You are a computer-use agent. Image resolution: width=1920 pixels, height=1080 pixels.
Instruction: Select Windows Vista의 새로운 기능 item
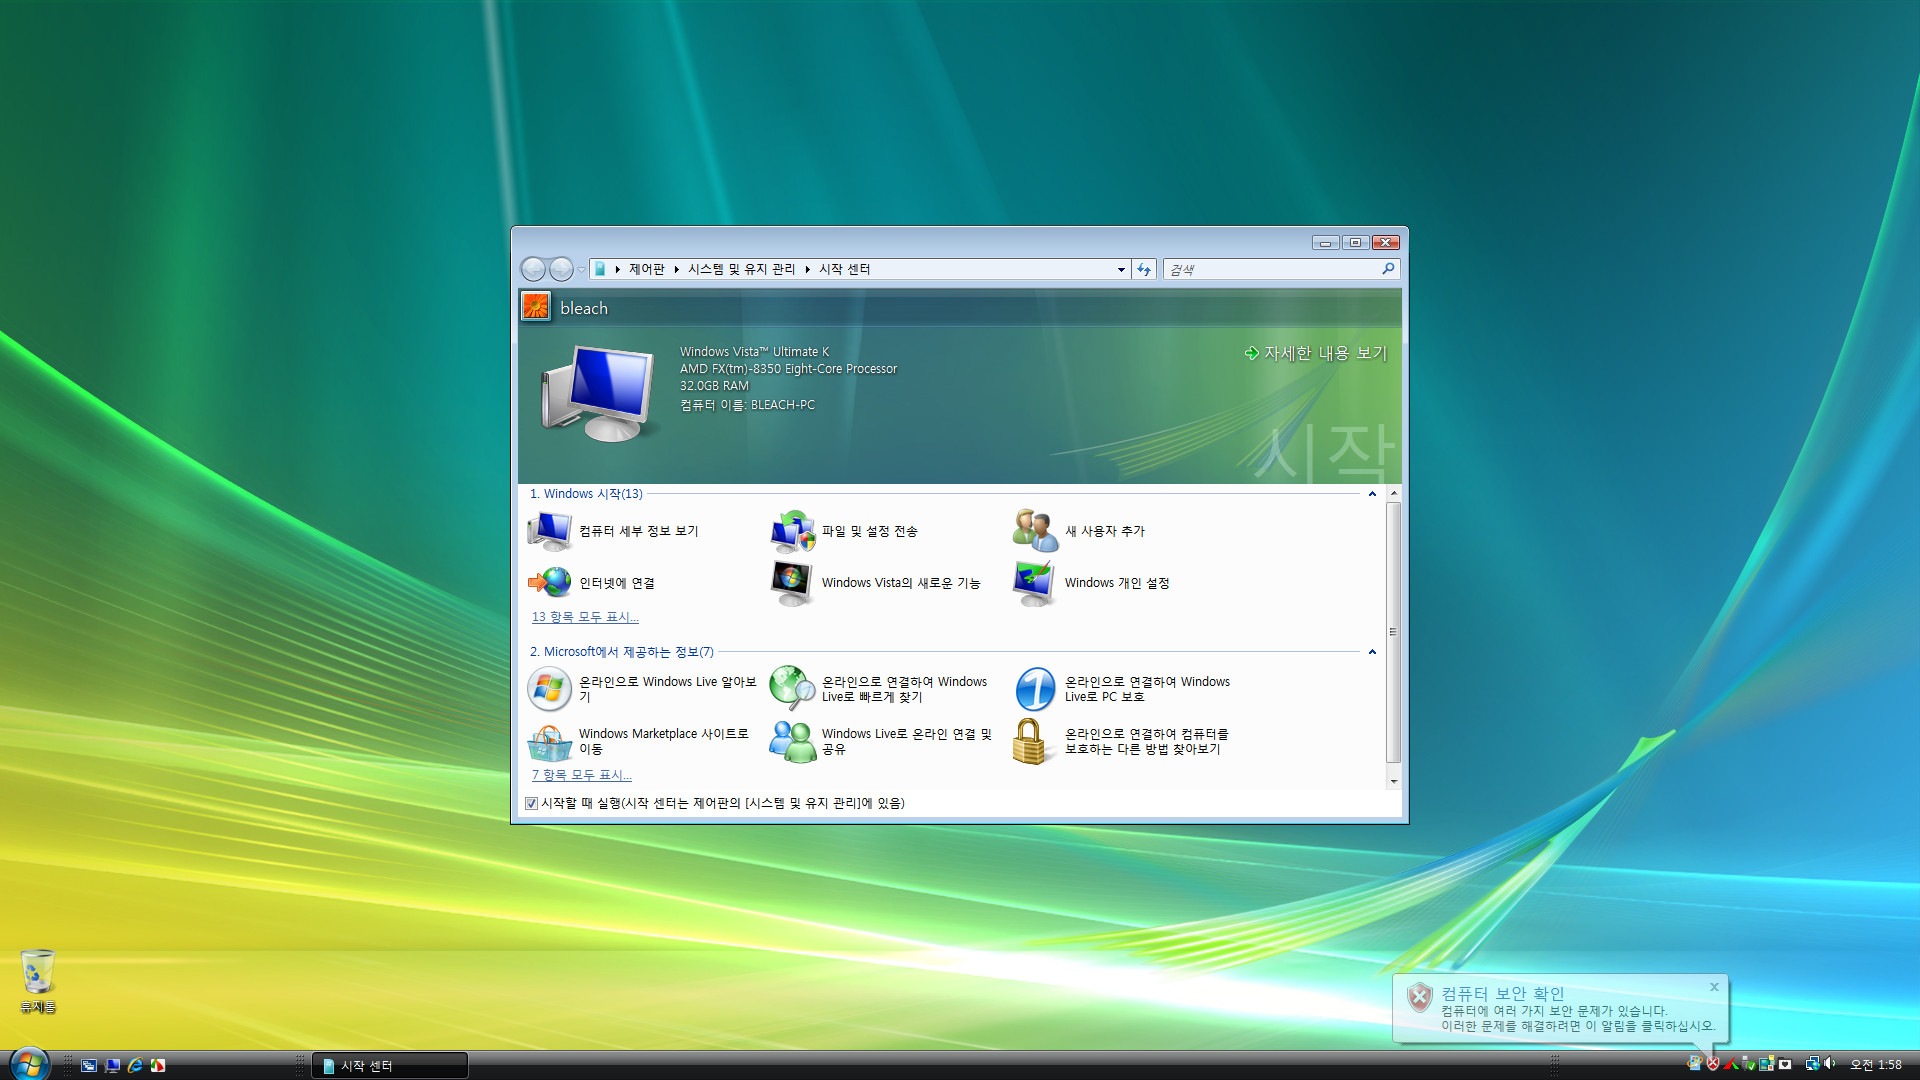point(875,583)
